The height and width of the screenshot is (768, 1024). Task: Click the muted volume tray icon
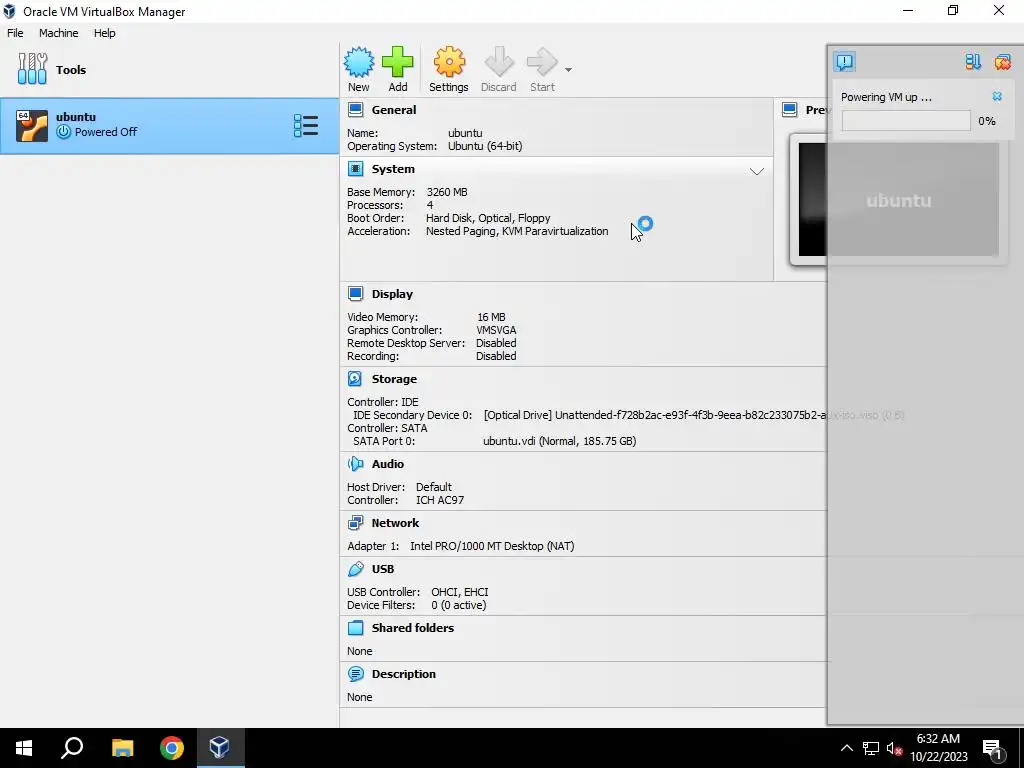pos(895,748)
